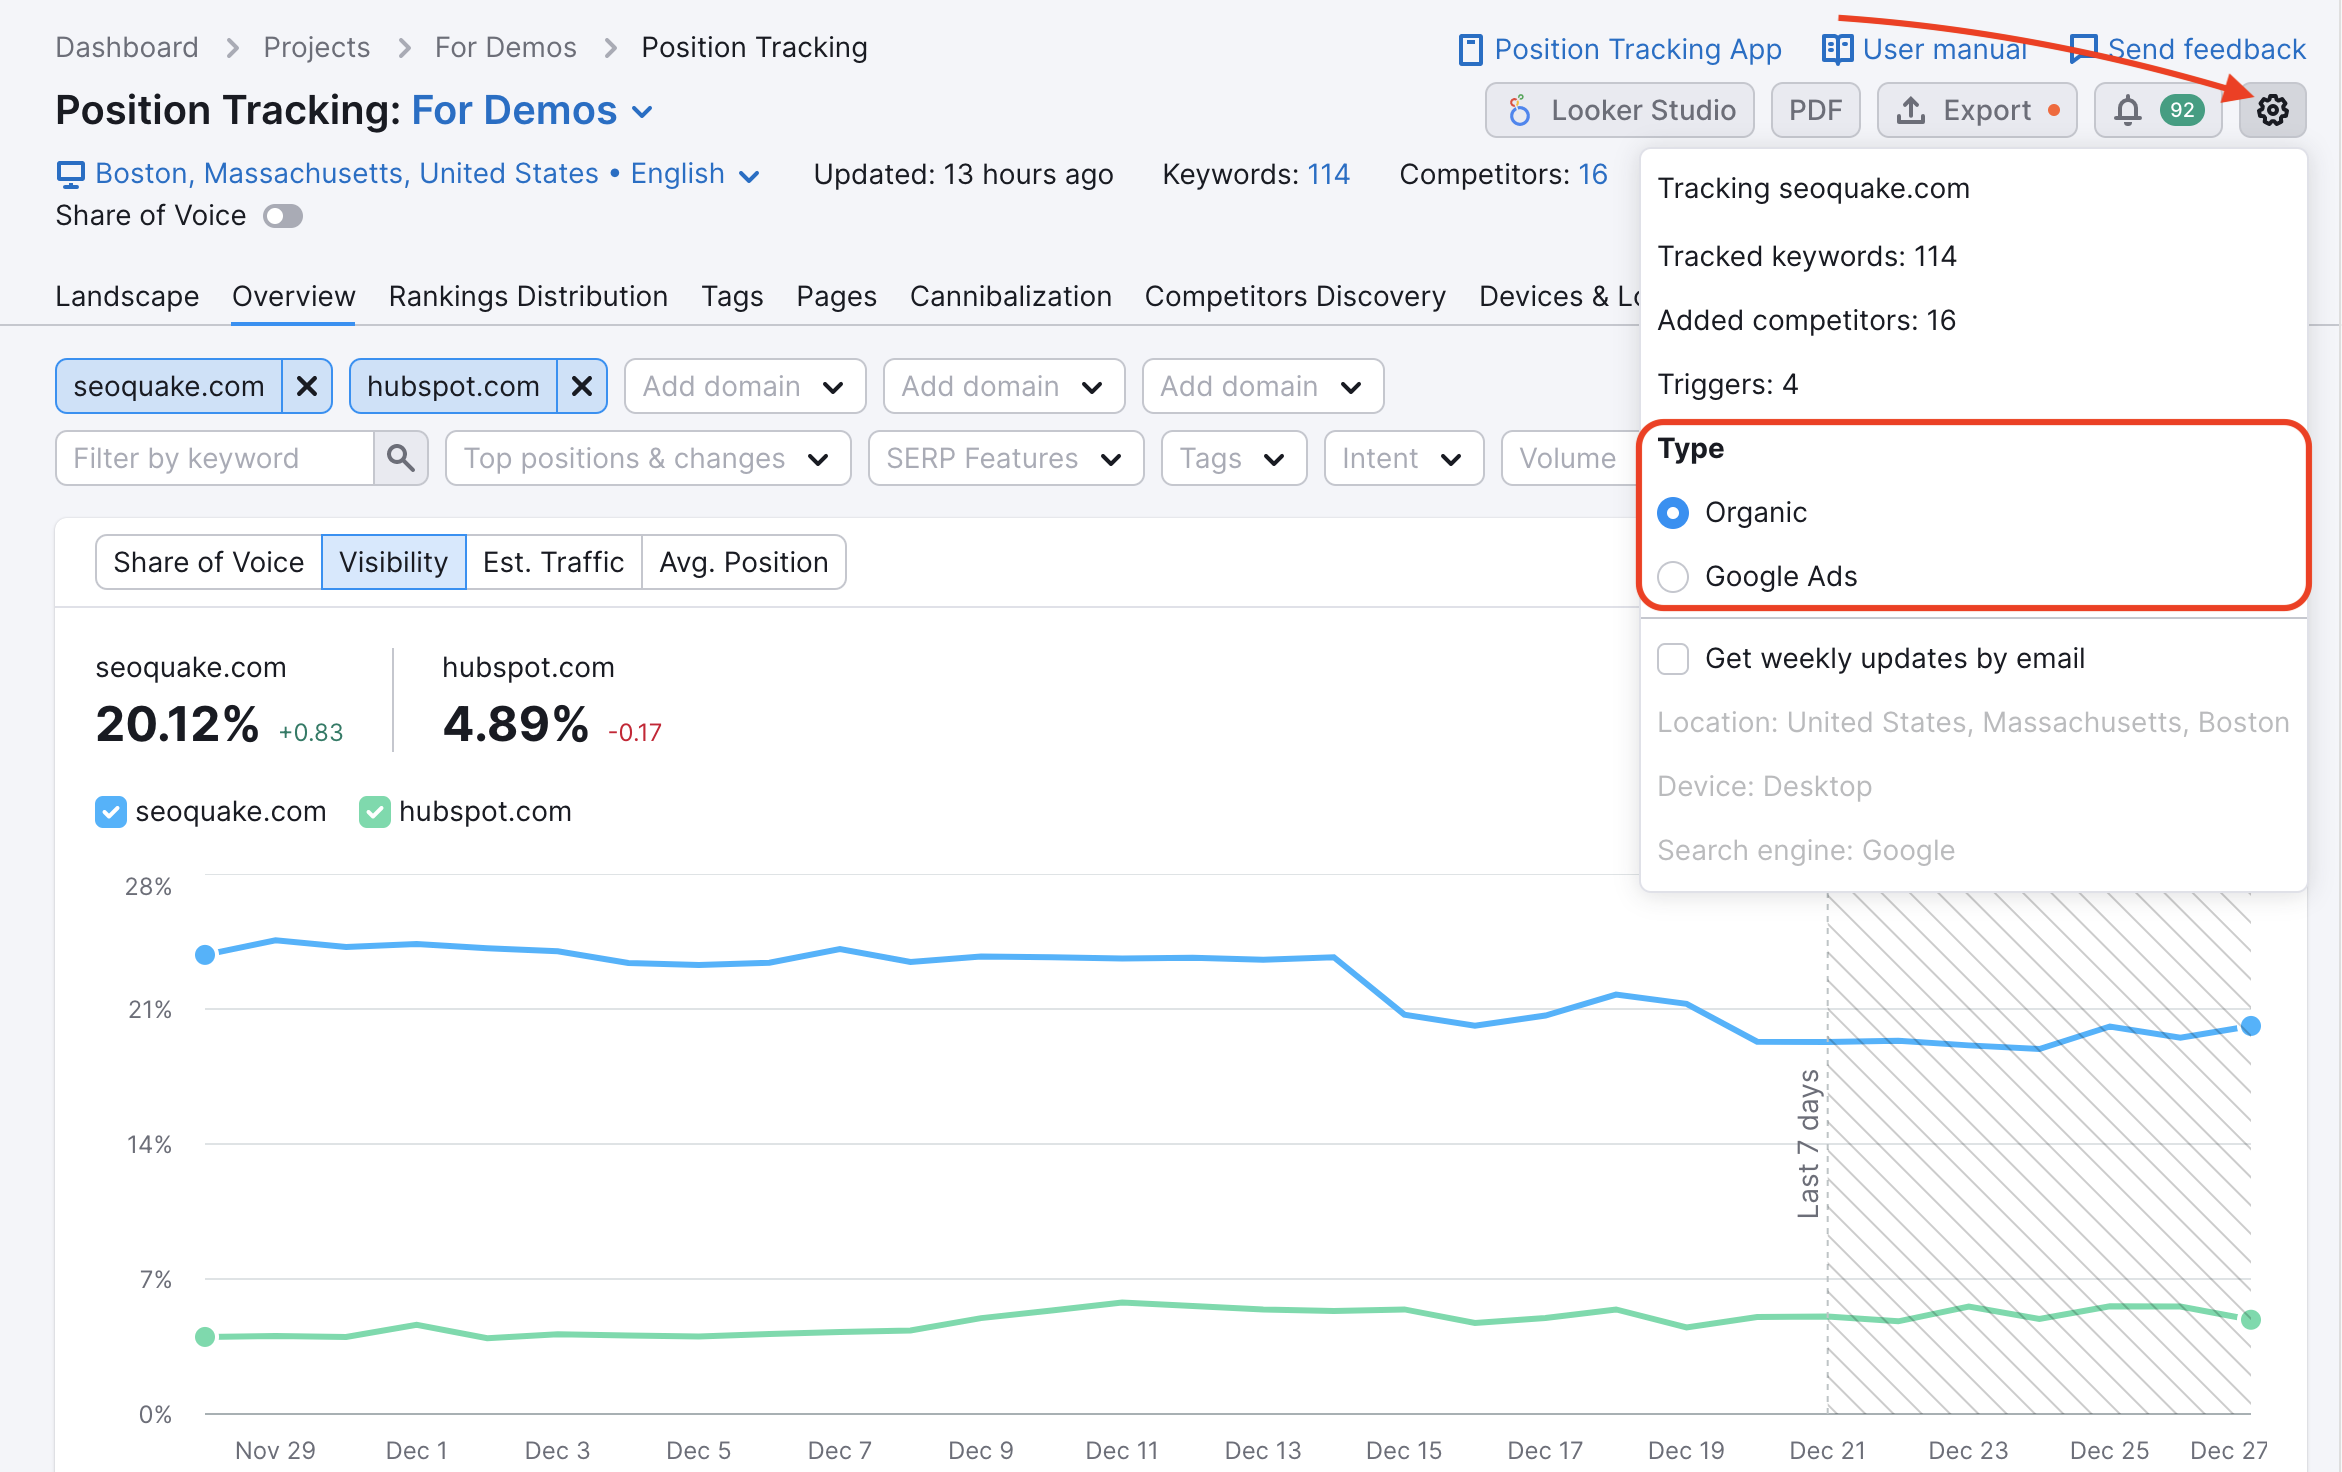Select the Avg. Position chart metric
Screen dimensions: 2342x1472
pyautogui.click(x=743, y=562)
